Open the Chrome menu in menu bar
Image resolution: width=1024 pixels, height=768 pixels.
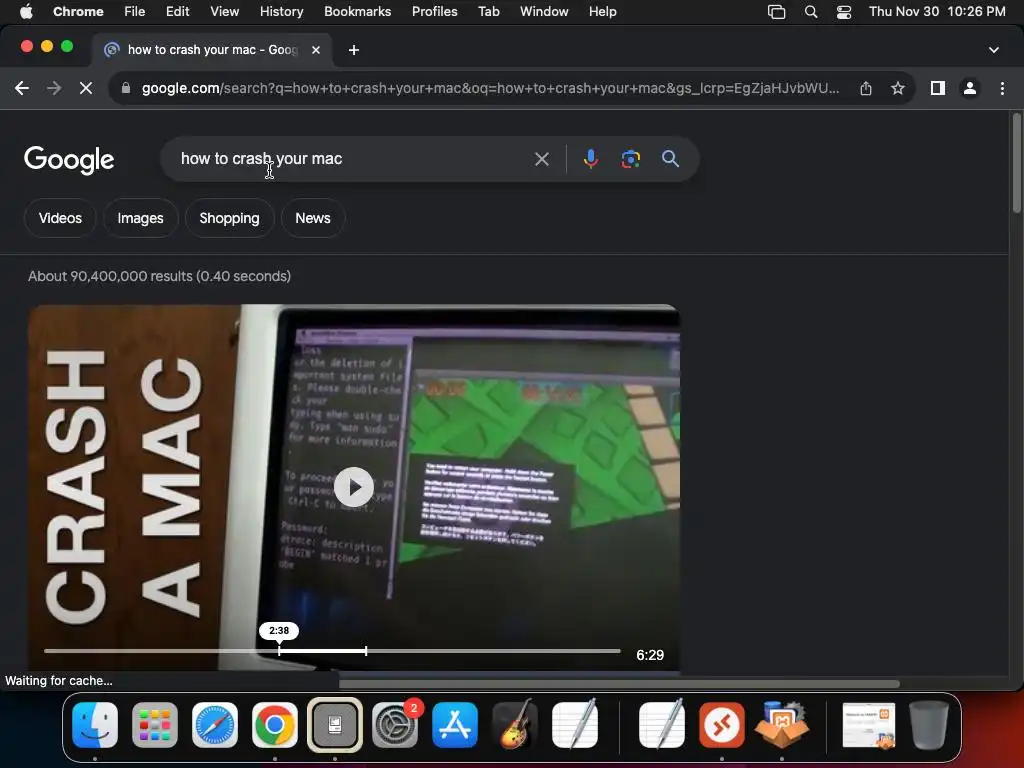(x=78, y=12)
